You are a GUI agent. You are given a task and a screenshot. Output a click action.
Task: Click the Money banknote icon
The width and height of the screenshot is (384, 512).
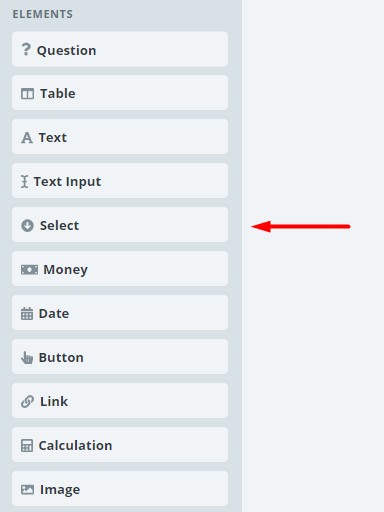(x=29, y=269)
